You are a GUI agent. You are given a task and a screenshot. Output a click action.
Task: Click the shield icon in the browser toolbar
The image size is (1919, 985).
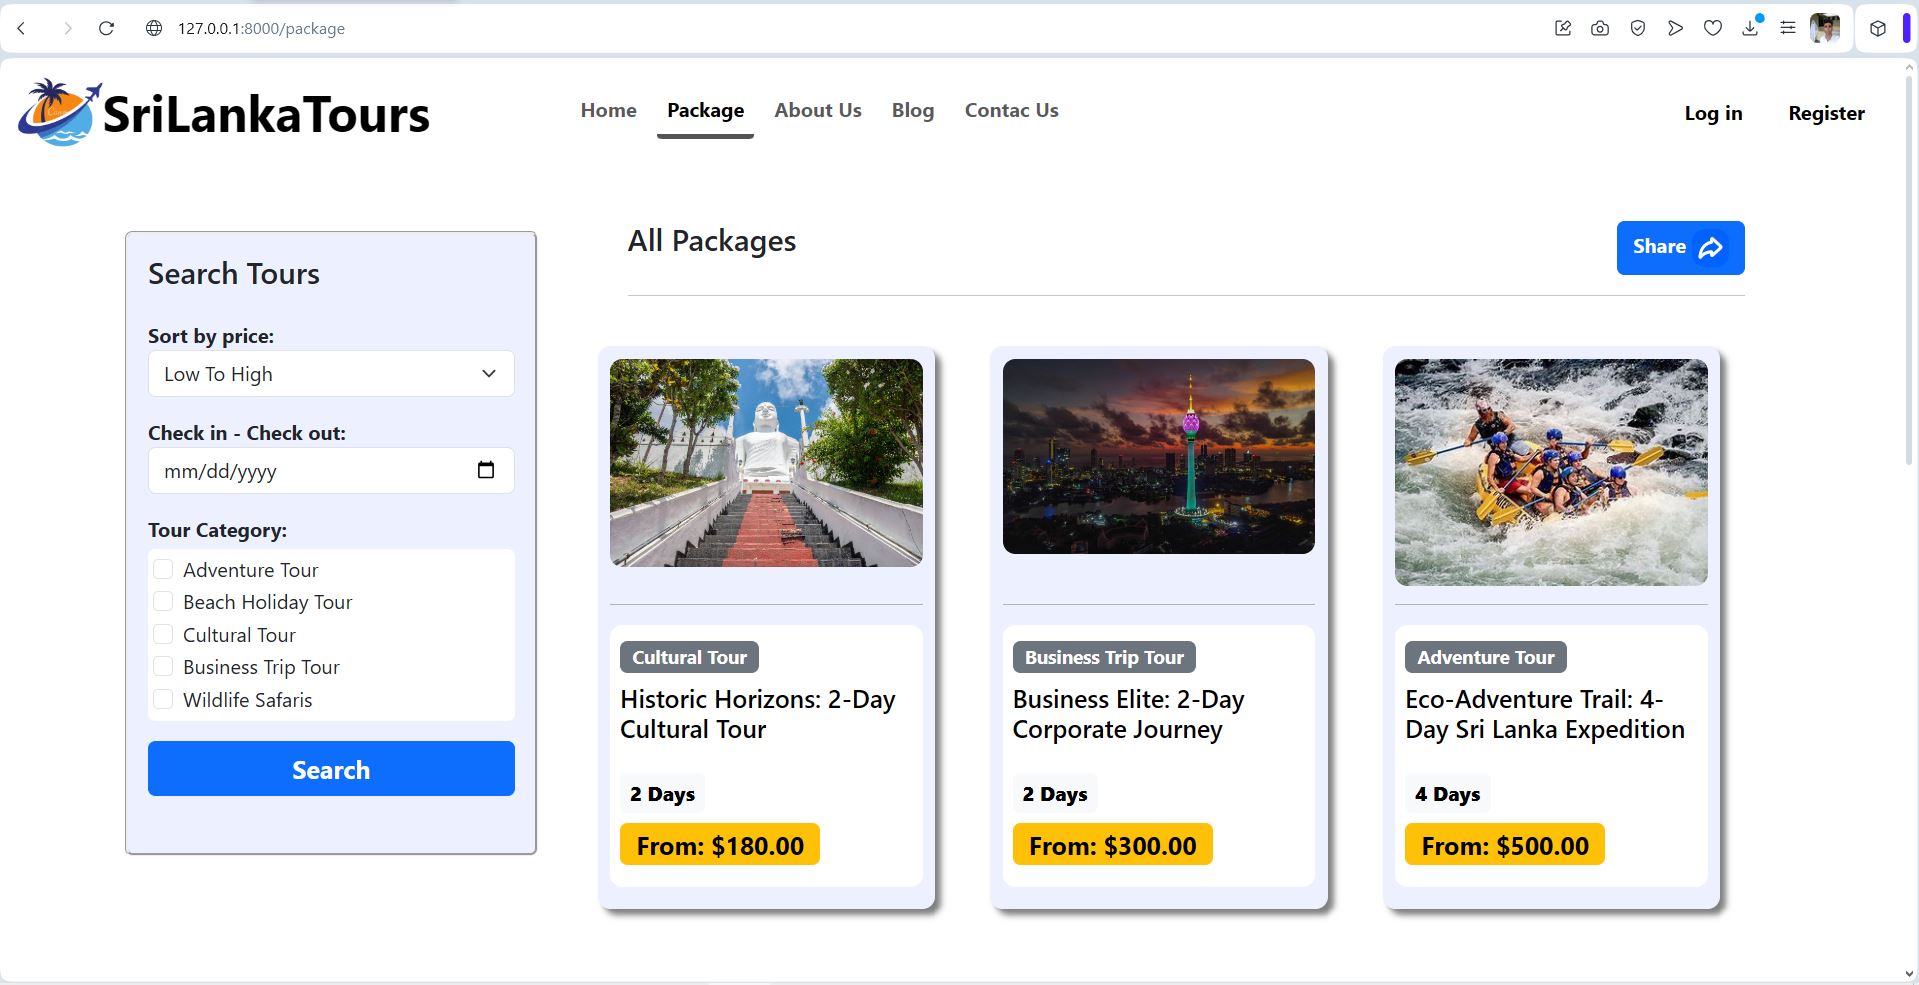pyautogui.click(x=1638, y=28)
